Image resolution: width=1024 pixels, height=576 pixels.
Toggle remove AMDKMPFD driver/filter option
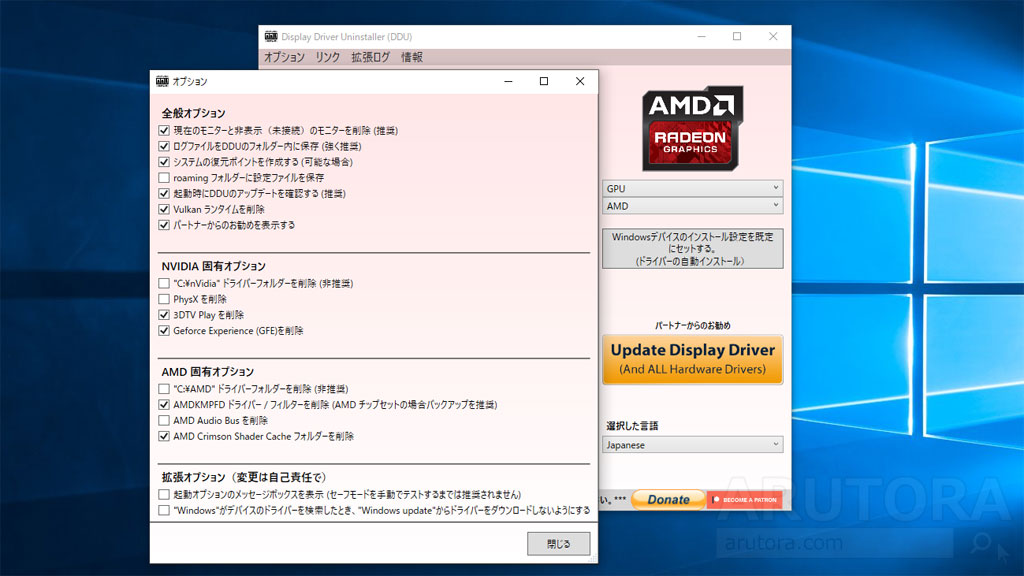click(x=164, y=405)
